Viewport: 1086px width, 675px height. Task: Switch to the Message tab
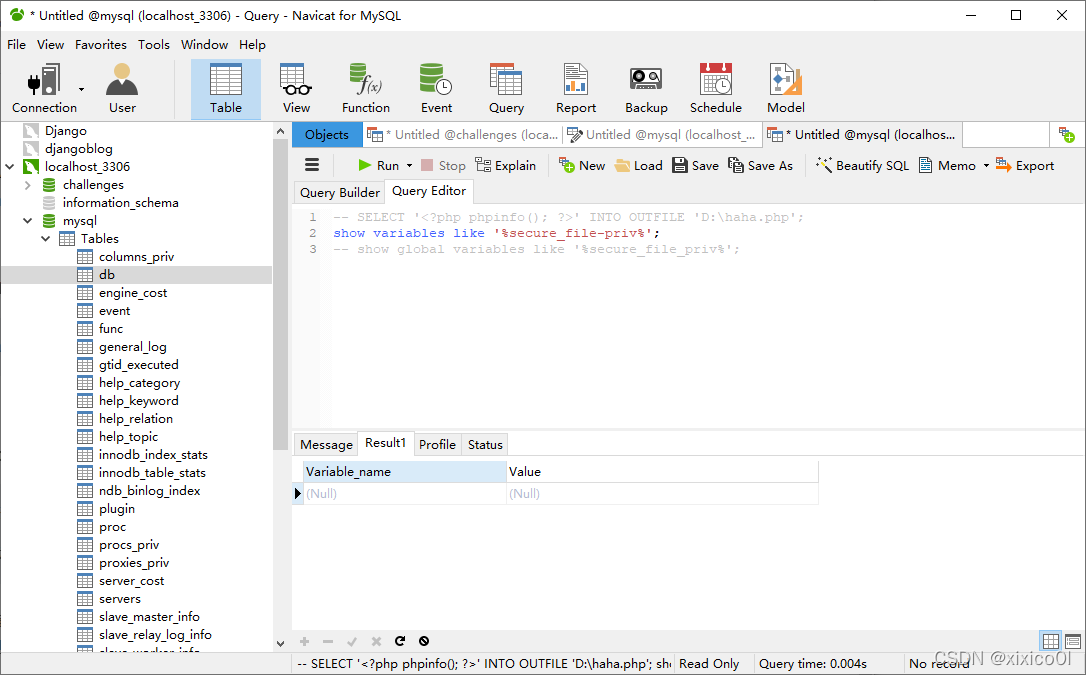[326, 444]
